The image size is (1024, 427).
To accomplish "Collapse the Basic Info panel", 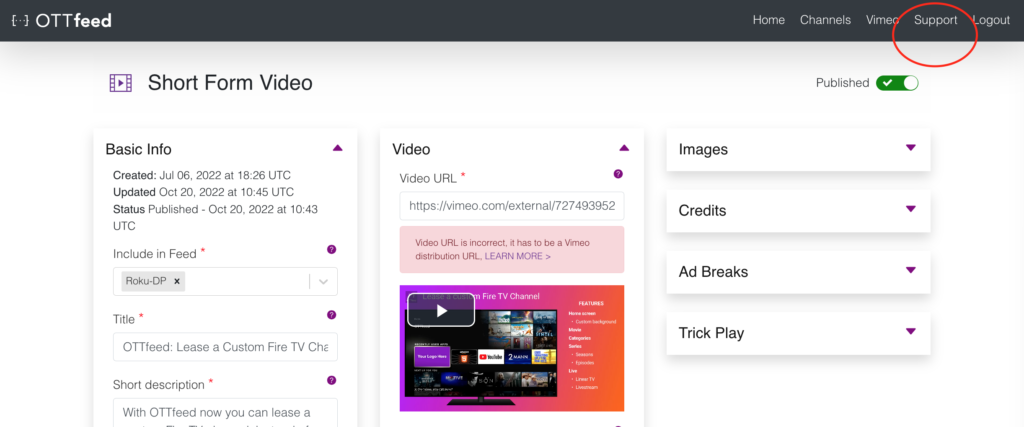I will (x=337, y=148).
